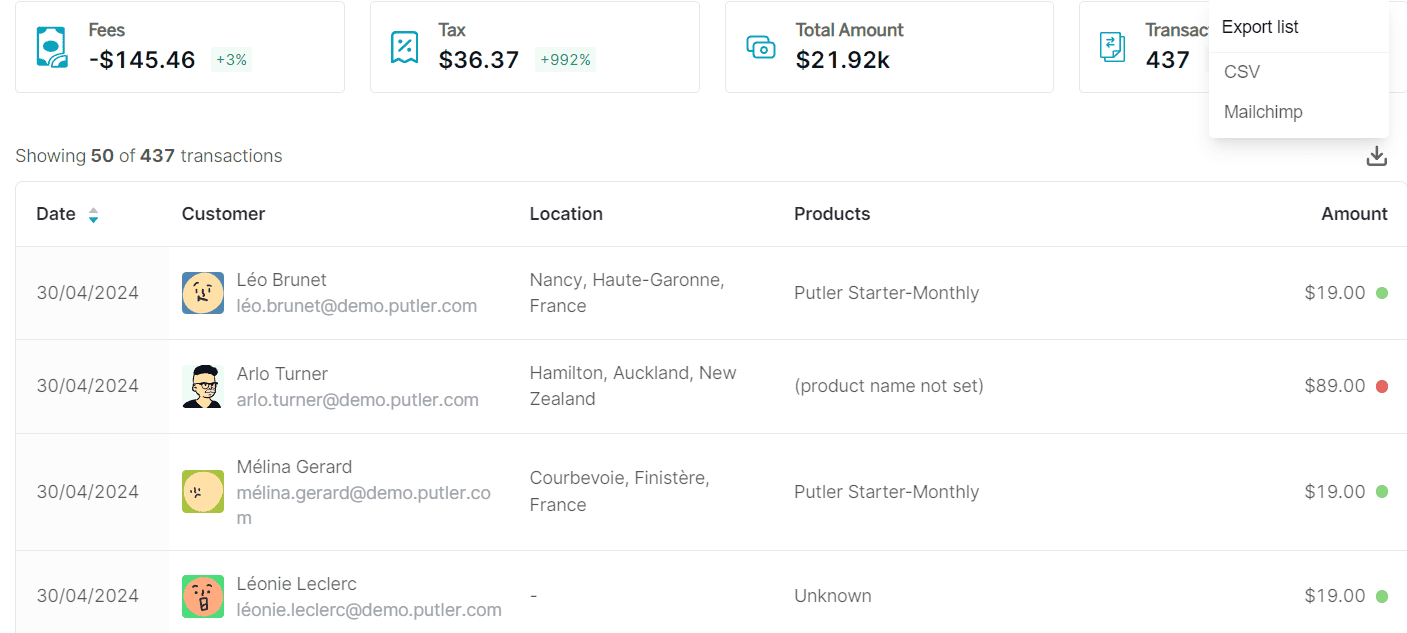Select CSV from the export menu
The width and height of the screenshot is (1407, 633).
point(1240,71)
